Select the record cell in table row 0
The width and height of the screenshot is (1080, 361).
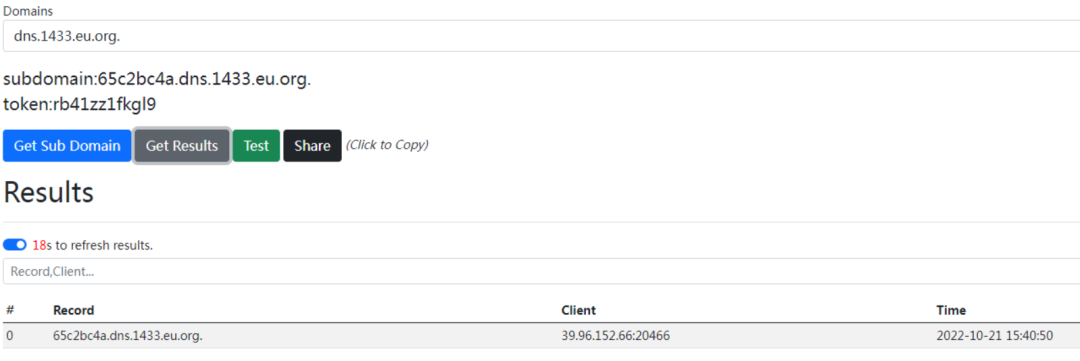pyautogui.click(x=128, y=336)
